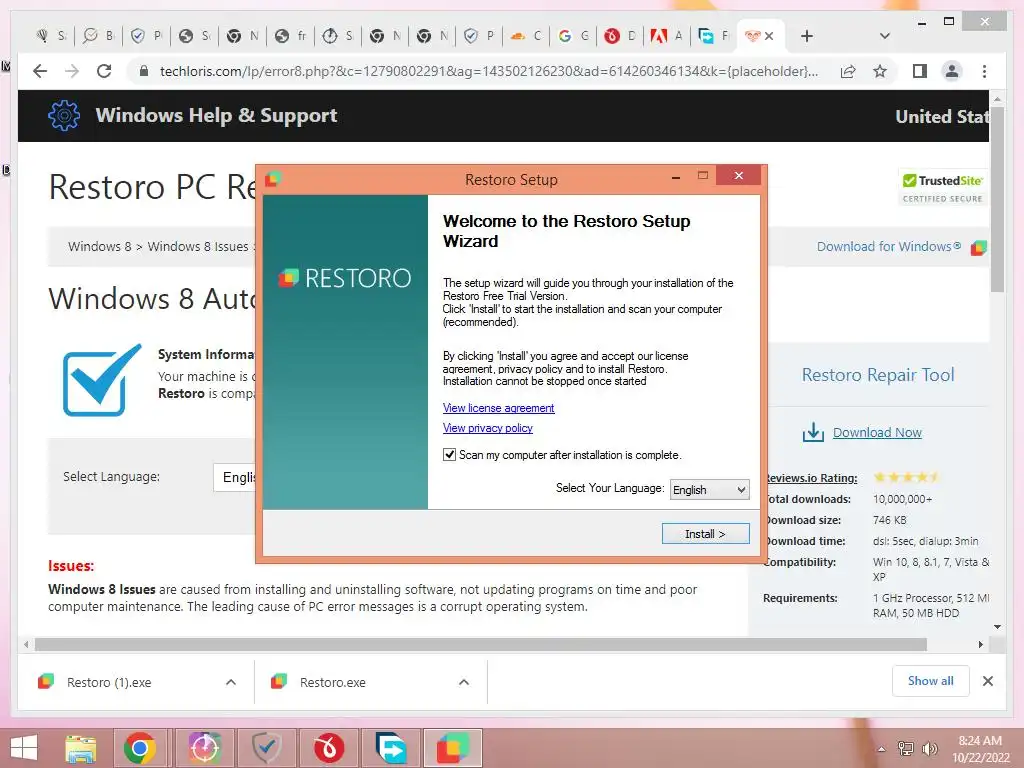Screen dimensions: 1024x768
Task: Click the network icon in system tray
Action: (906, 748)
